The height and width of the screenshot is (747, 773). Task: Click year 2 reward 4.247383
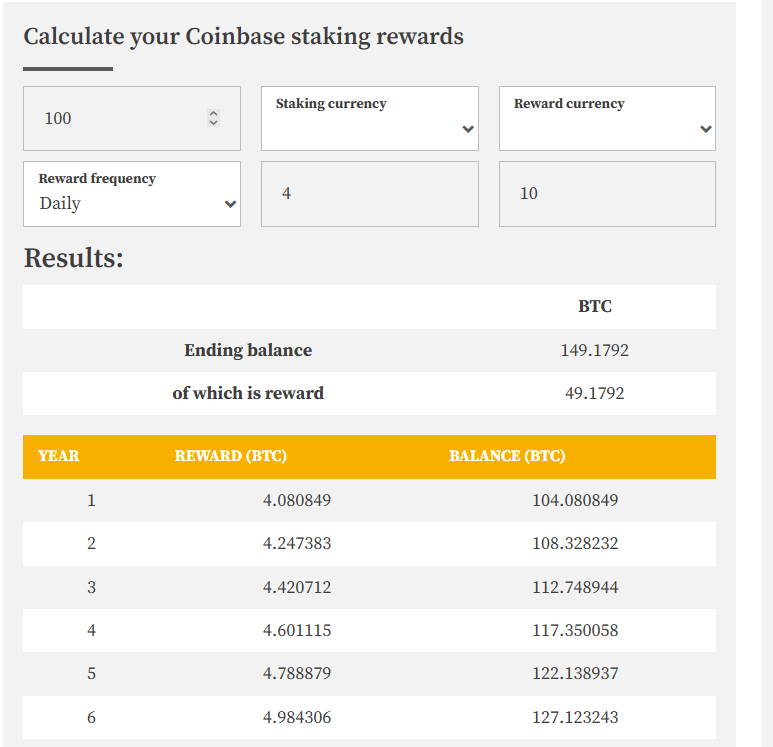[x=297, y=543]
